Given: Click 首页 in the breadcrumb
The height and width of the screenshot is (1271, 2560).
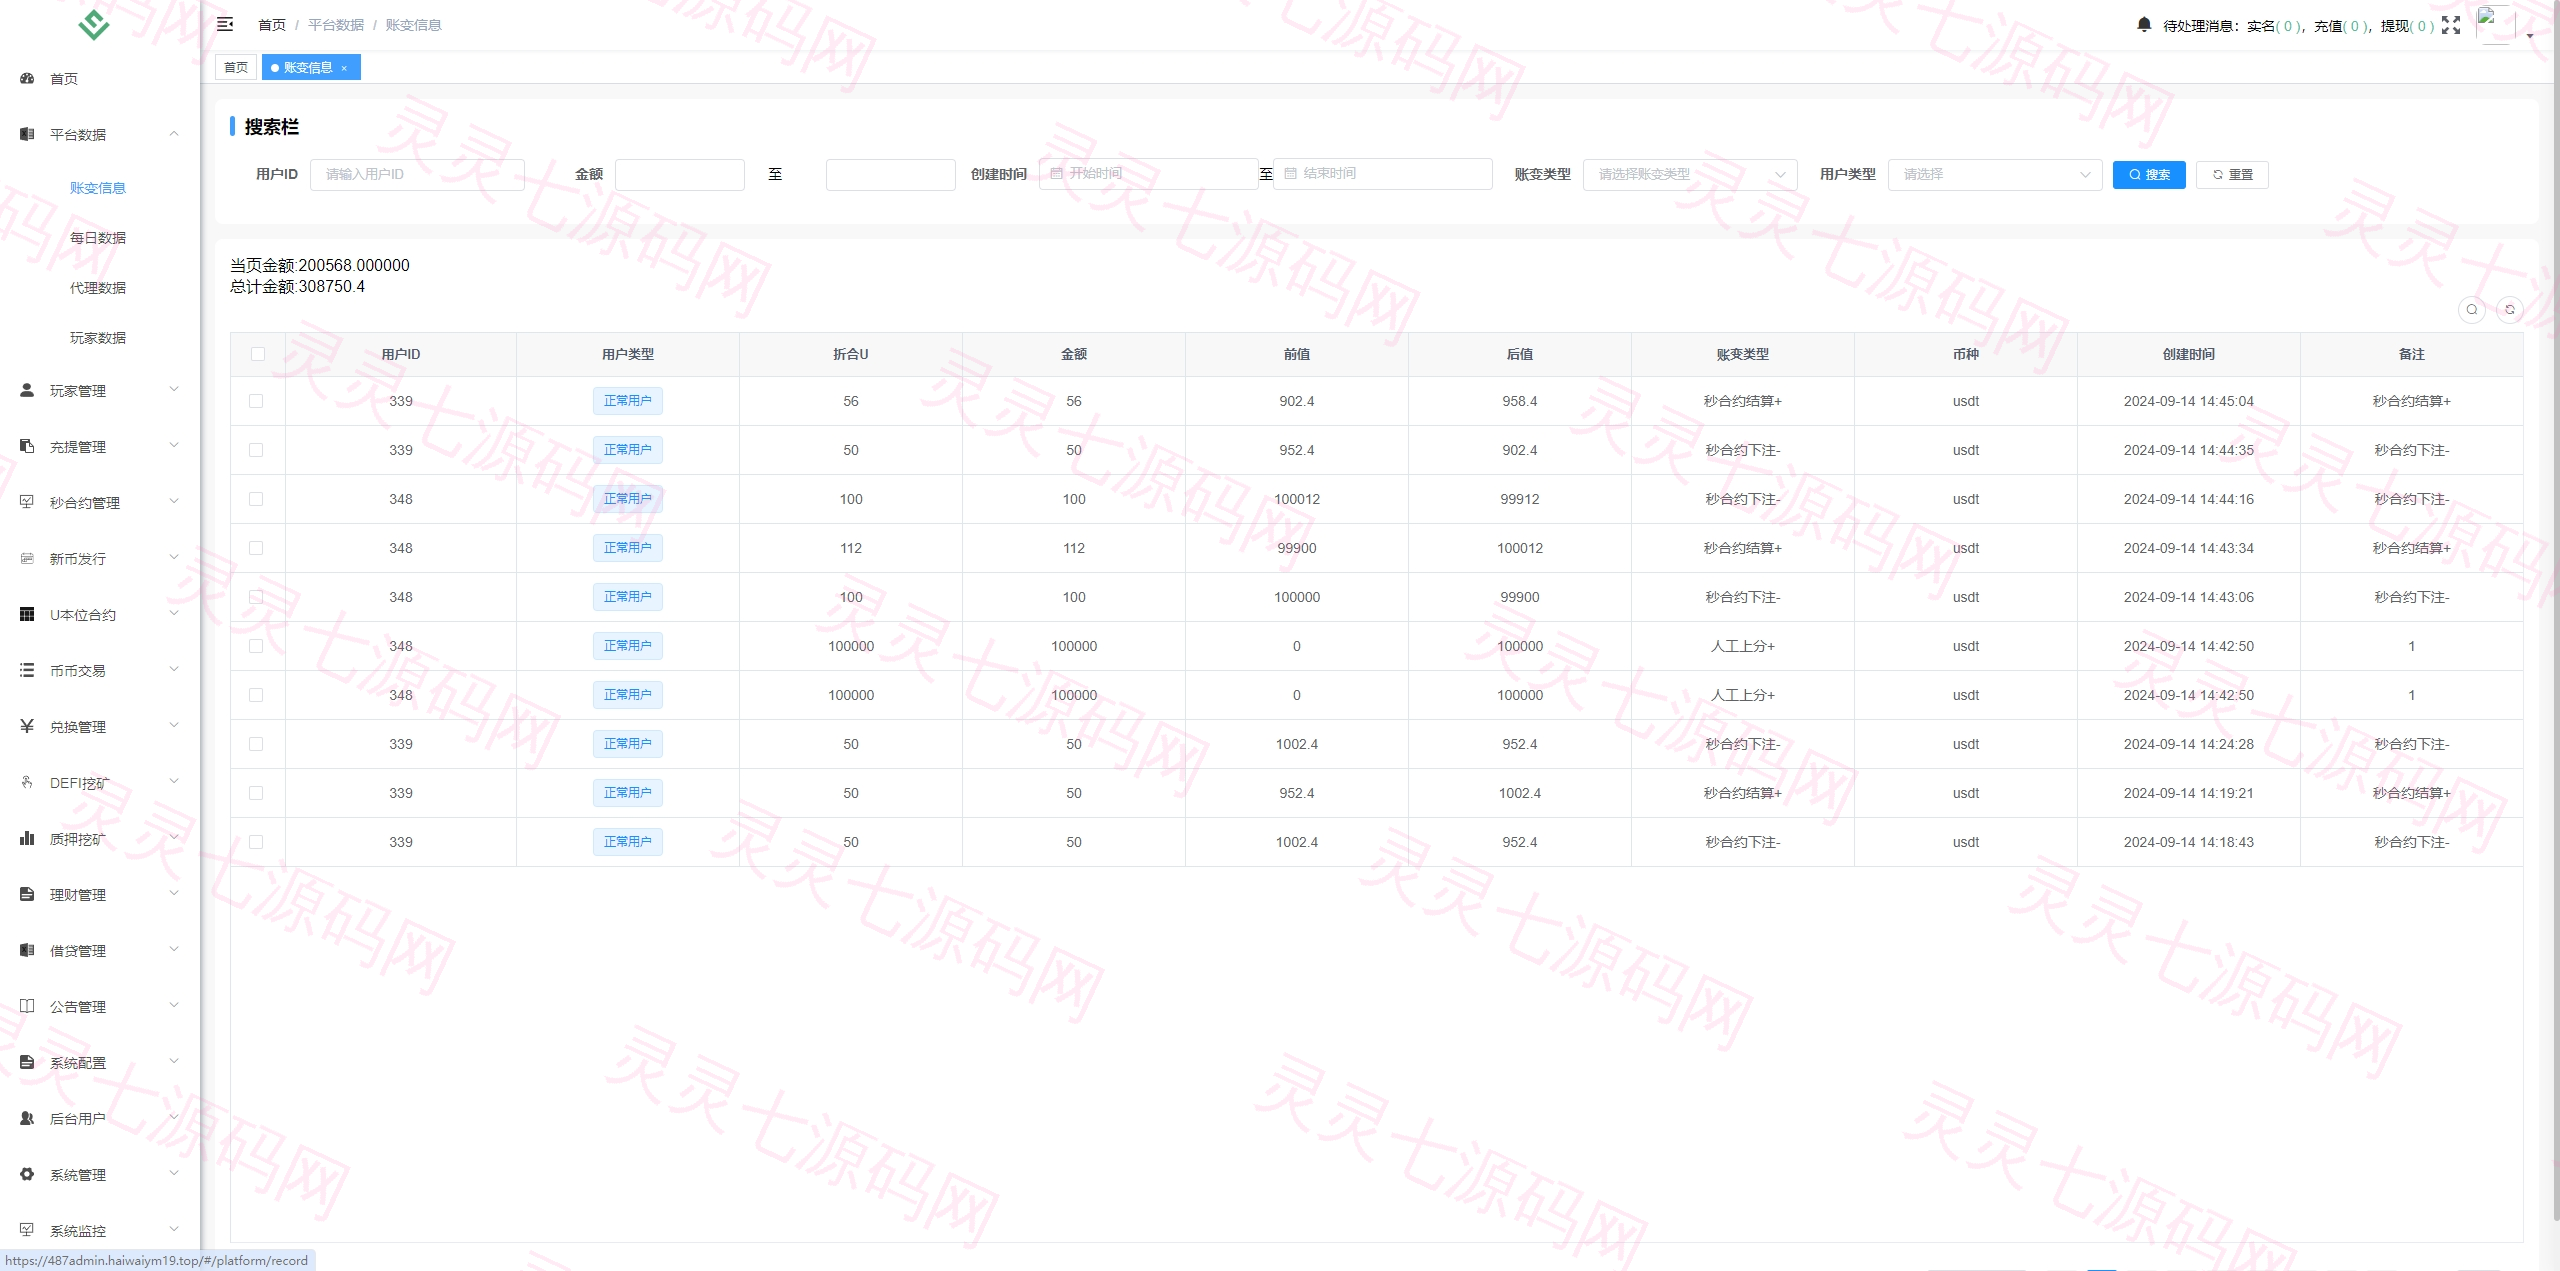Looking at the screenshot, I should (x=272, y=25).
